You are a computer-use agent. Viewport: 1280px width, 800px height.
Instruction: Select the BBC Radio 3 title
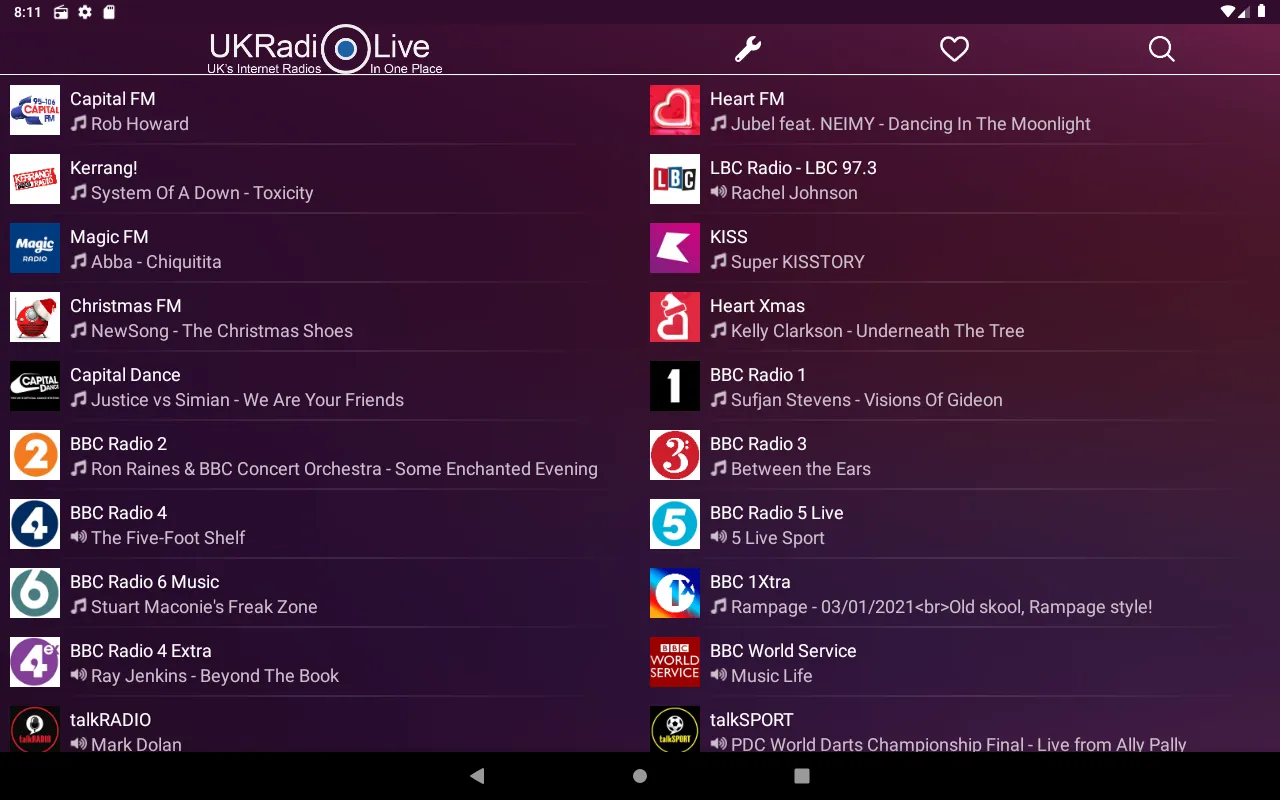coord(758,444)
